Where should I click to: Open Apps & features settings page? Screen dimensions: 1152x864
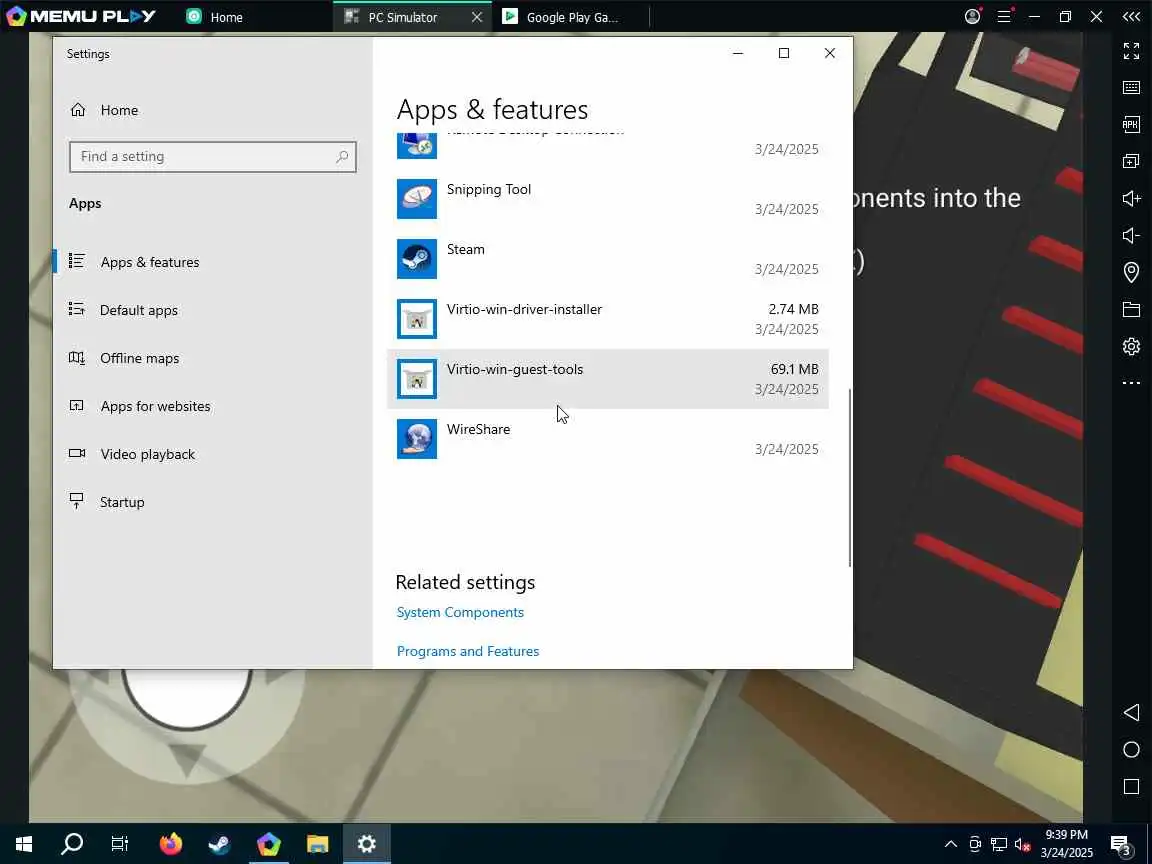point(150,262)
